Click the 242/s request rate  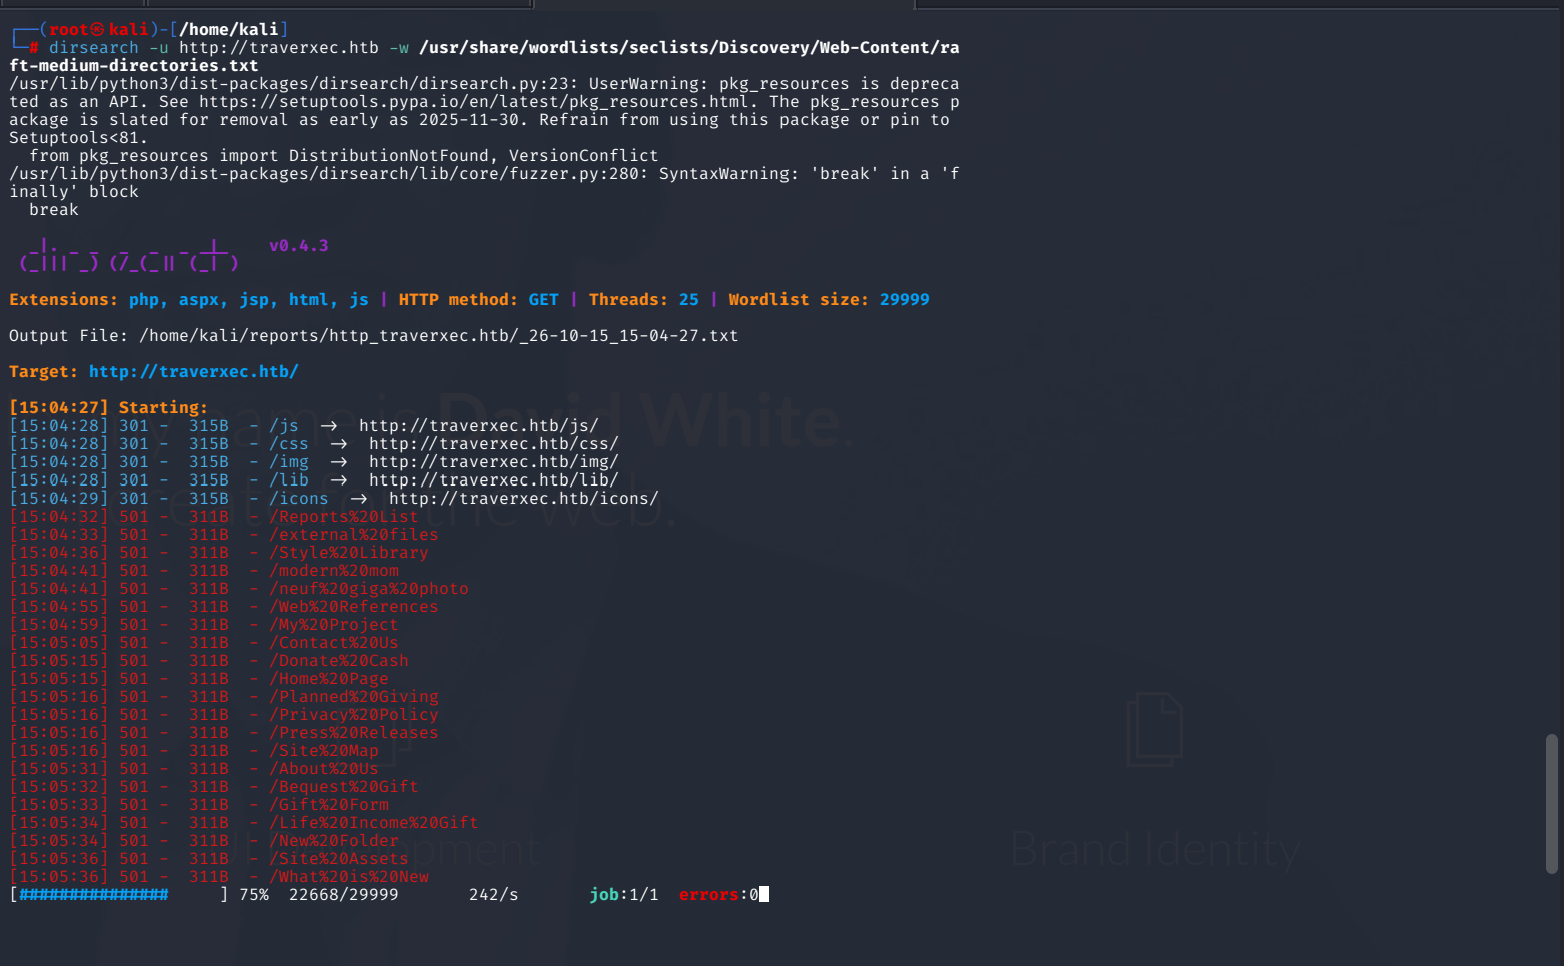(494, 895)
